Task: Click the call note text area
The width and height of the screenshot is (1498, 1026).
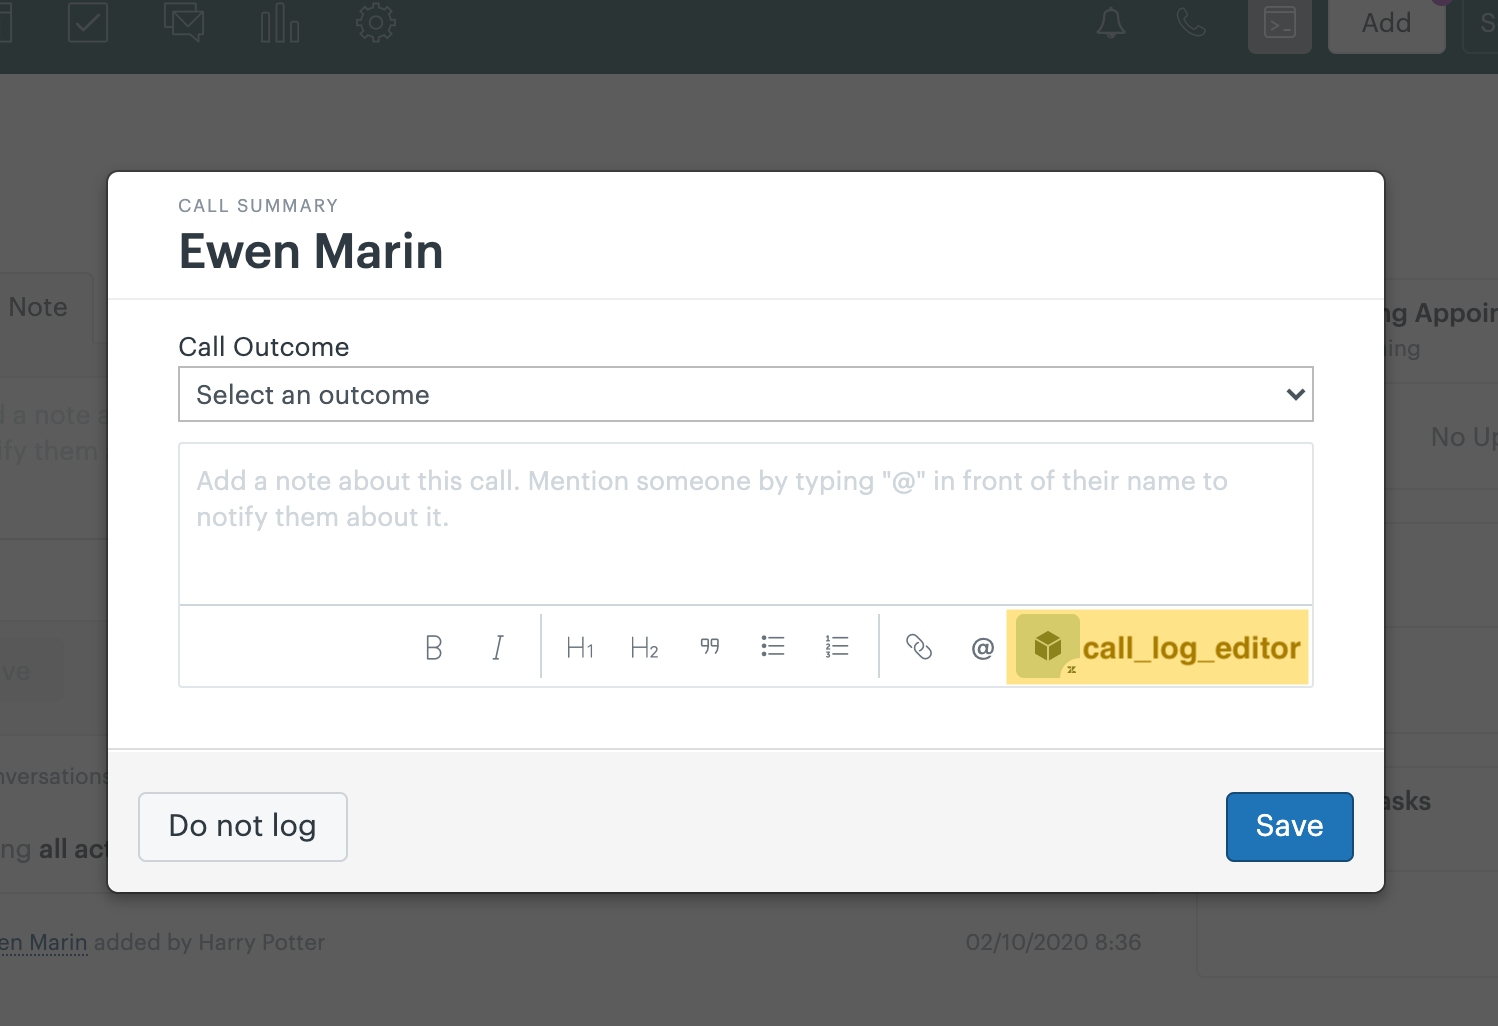Action: (x=745, y=524)
